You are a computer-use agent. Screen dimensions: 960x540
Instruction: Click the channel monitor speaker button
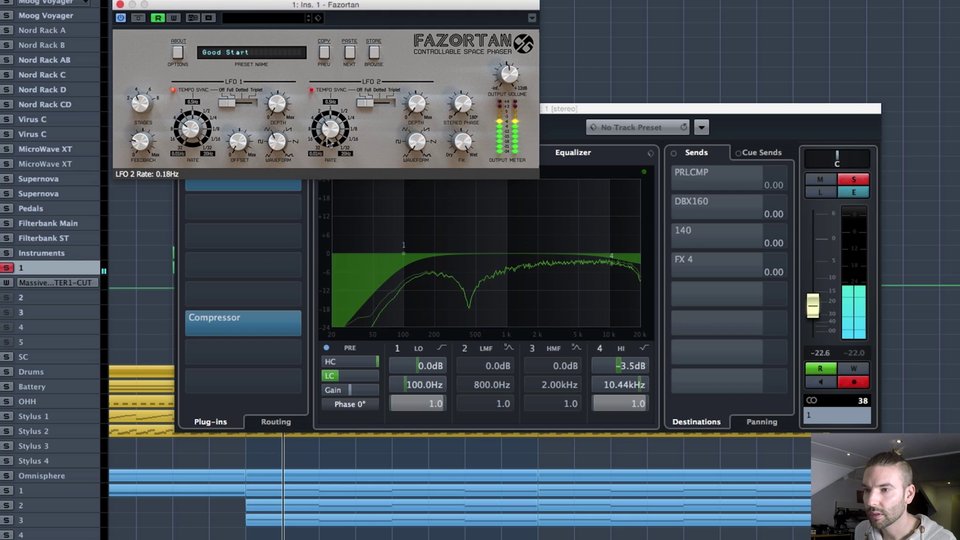tap(820, 381)
